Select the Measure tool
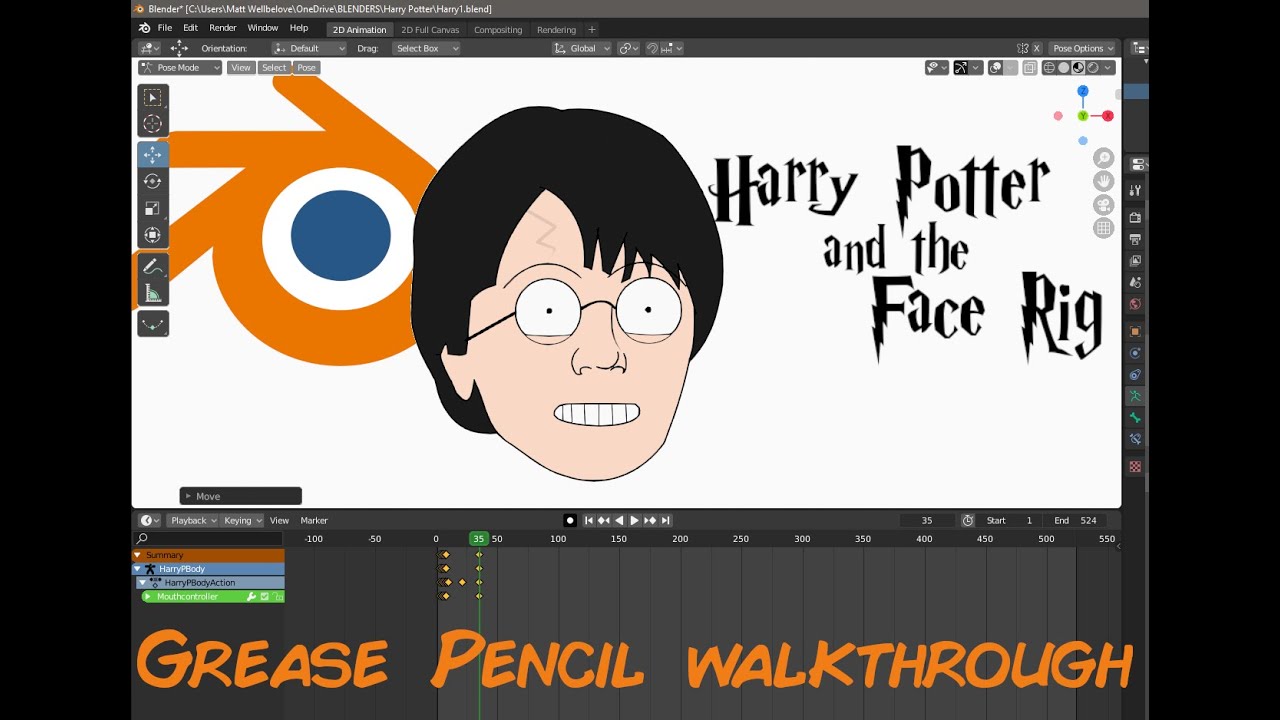 [153, 293]
